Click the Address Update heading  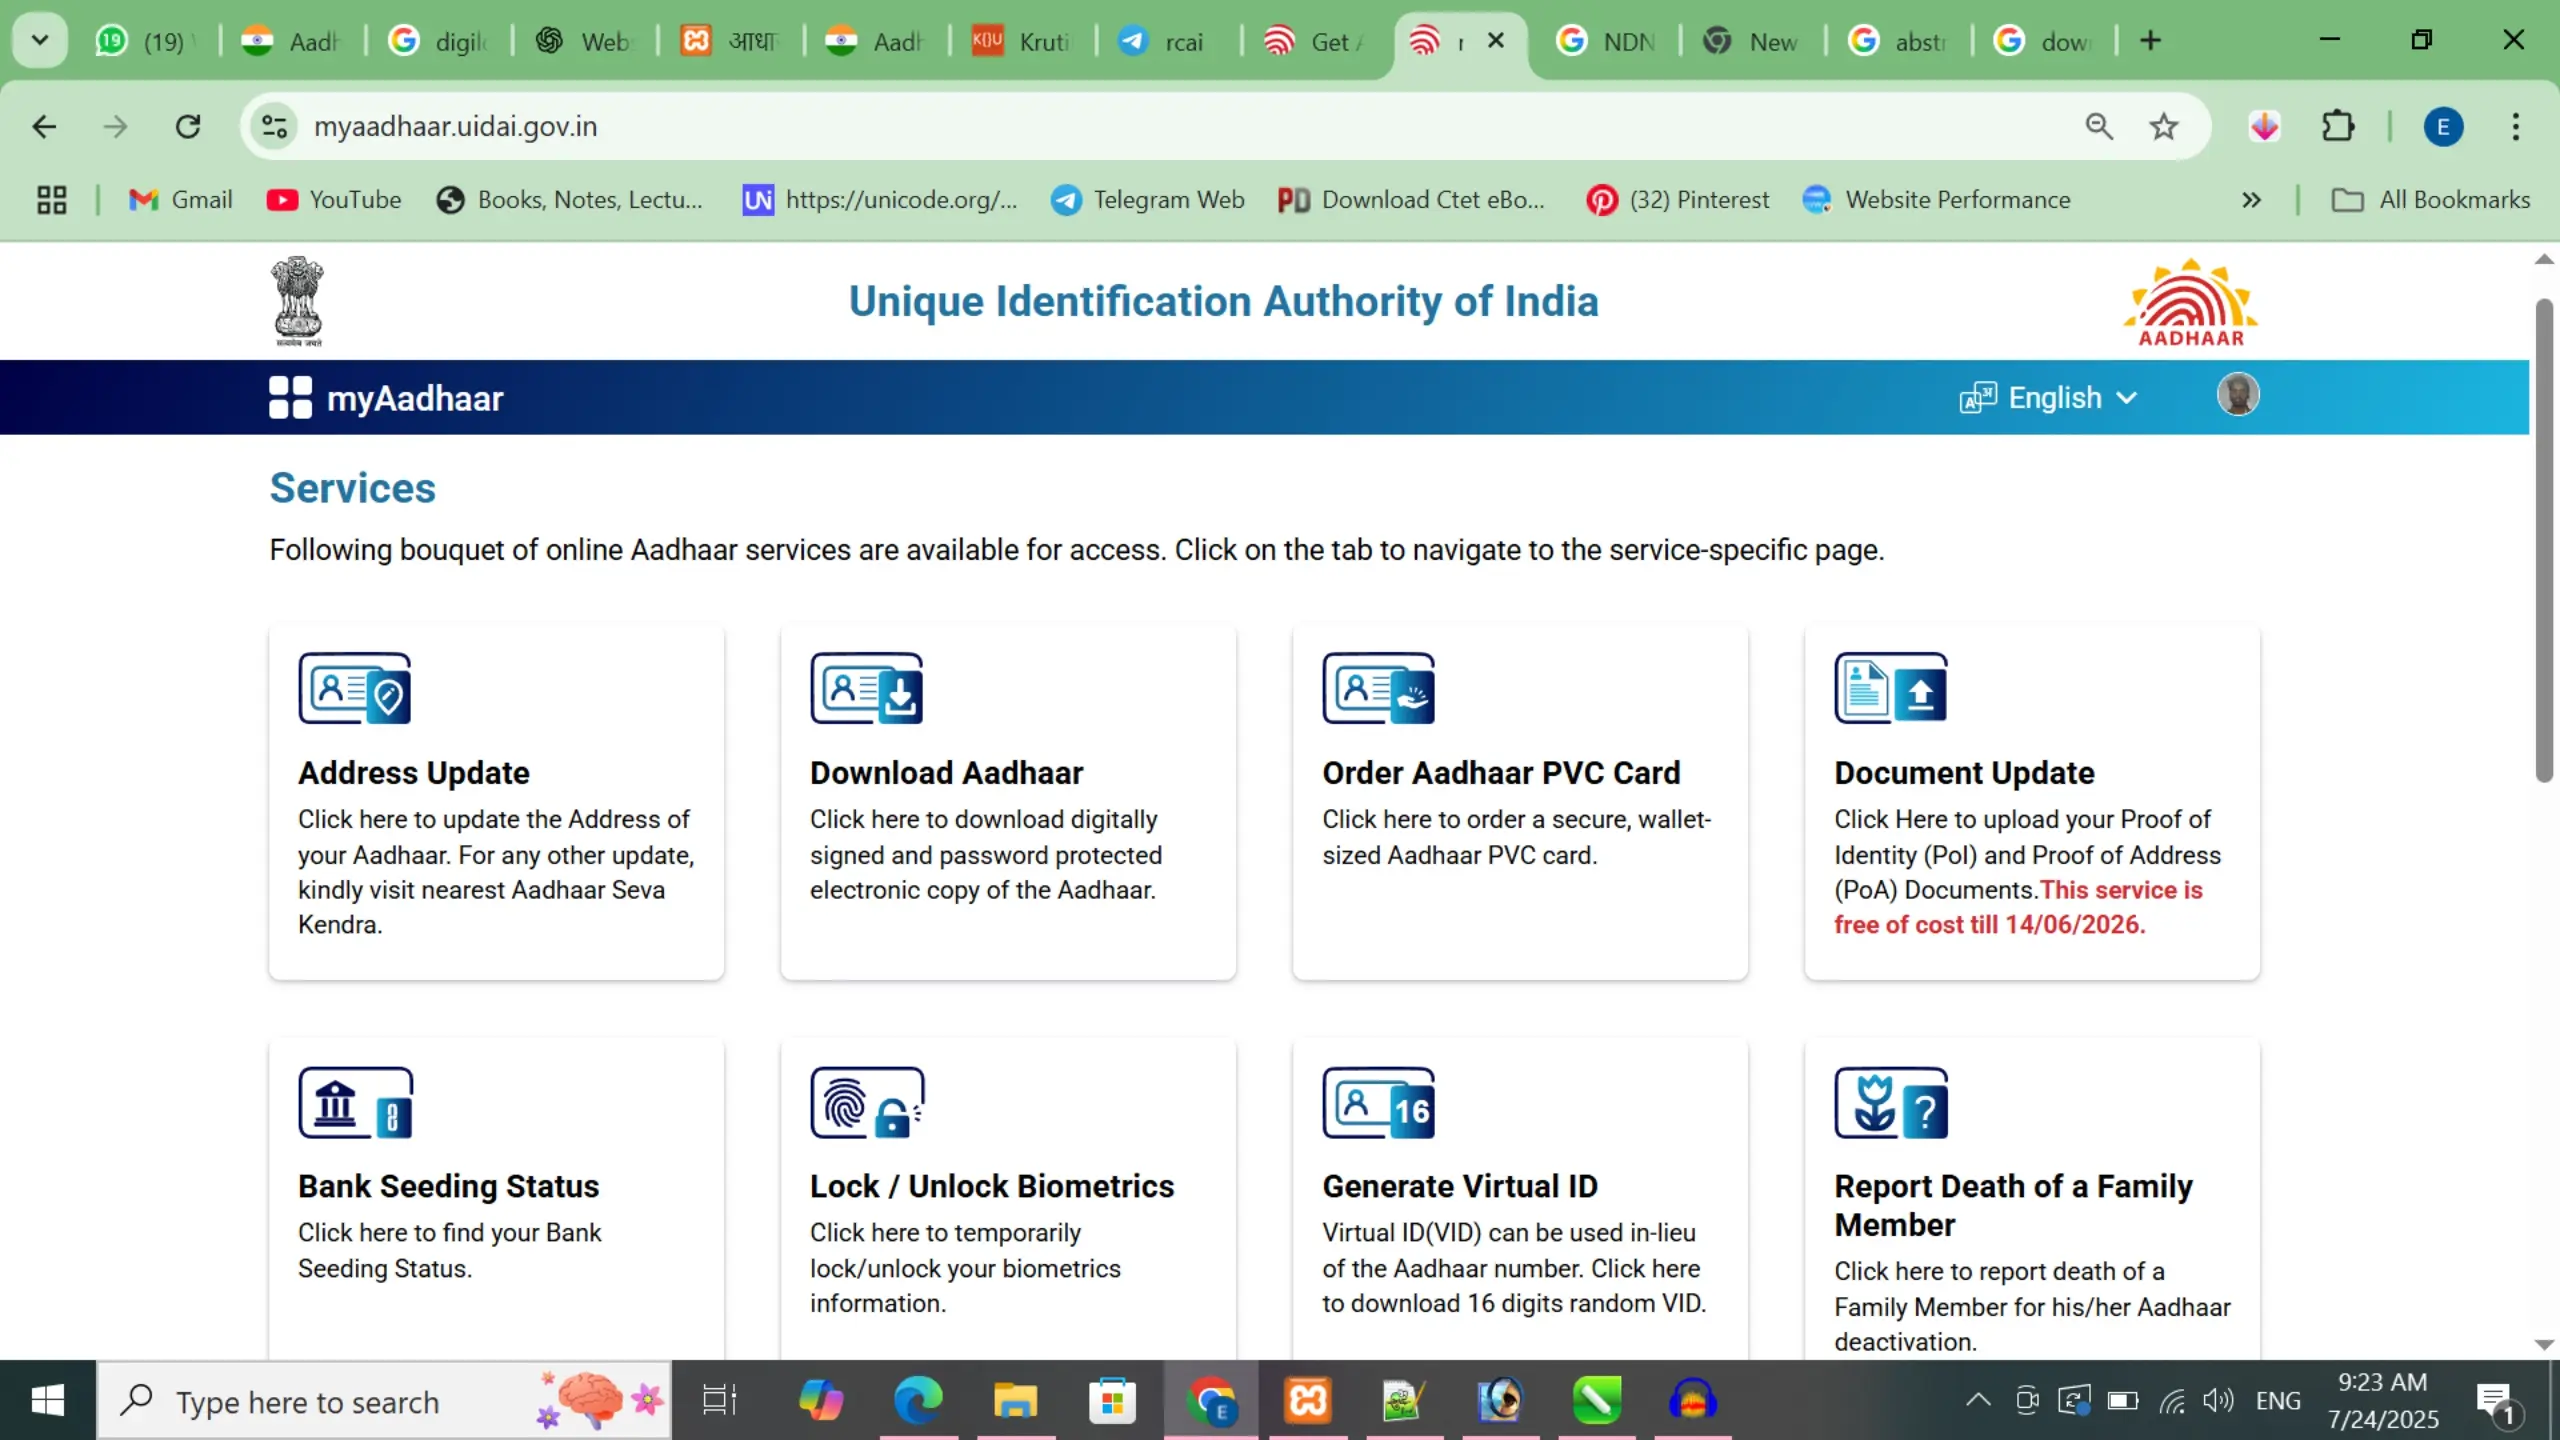click(414, 773)
